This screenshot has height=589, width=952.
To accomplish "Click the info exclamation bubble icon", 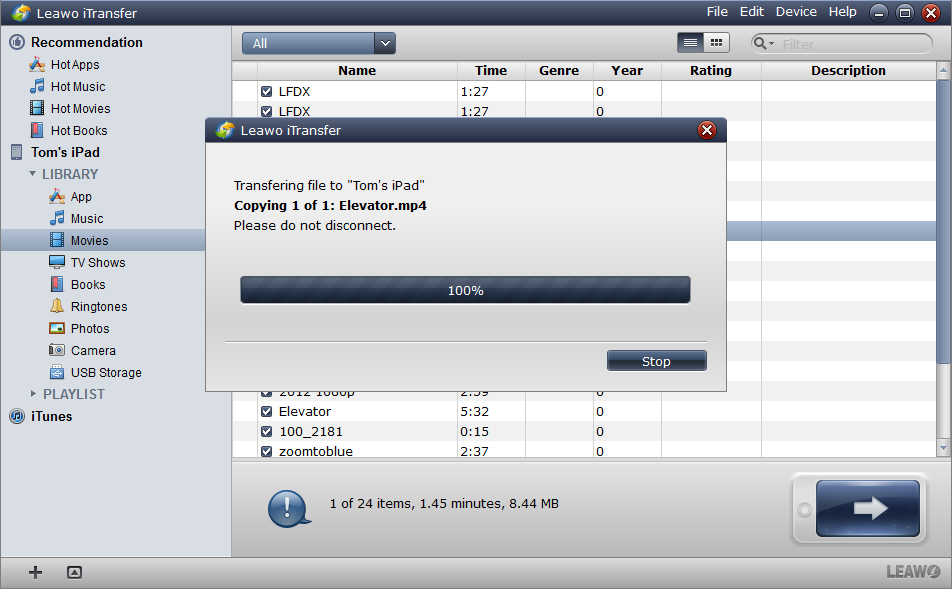I will click(289, 508).
